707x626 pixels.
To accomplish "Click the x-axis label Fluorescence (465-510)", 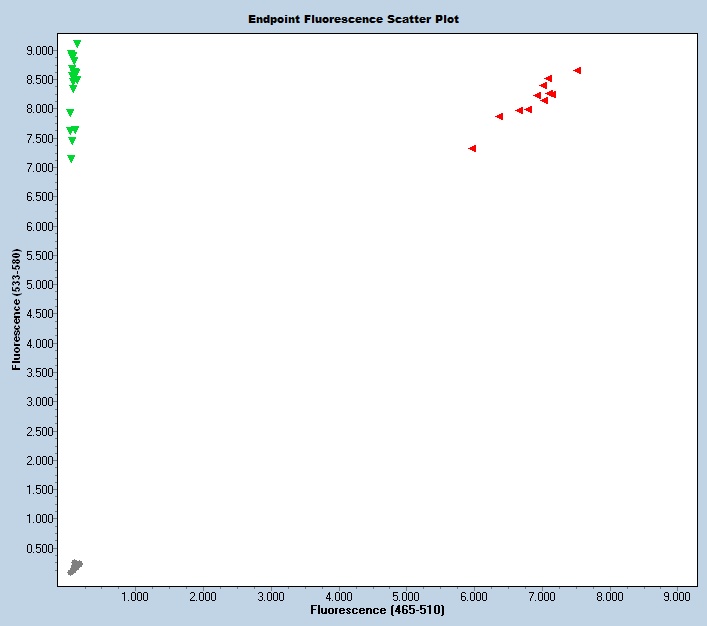I will pyautogui.click(x=377, y=609).
